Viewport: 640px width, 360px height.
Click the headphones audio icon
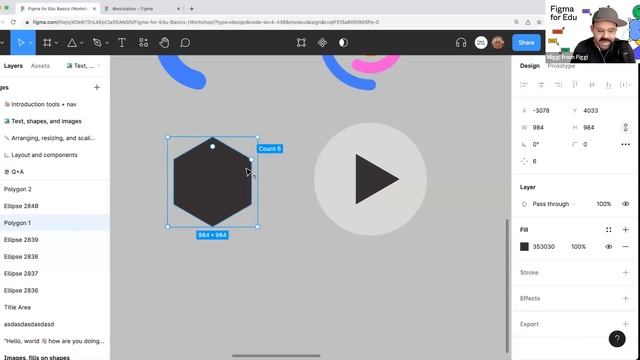461,42
